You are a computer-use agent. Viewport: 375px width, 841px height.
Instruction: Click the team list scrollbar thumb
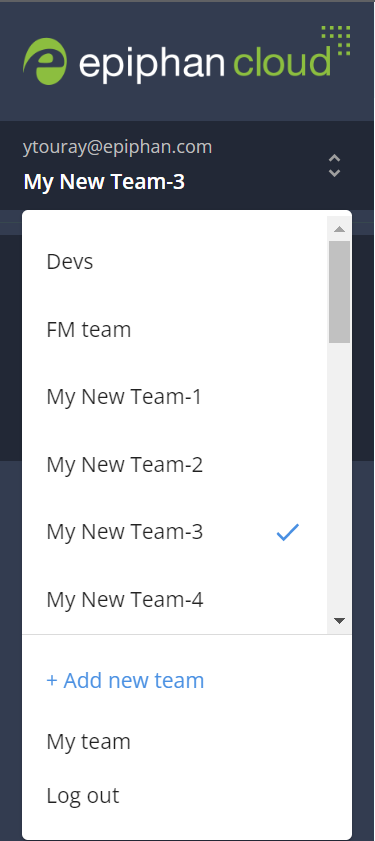pyautogui.click(x=339, y=292)
